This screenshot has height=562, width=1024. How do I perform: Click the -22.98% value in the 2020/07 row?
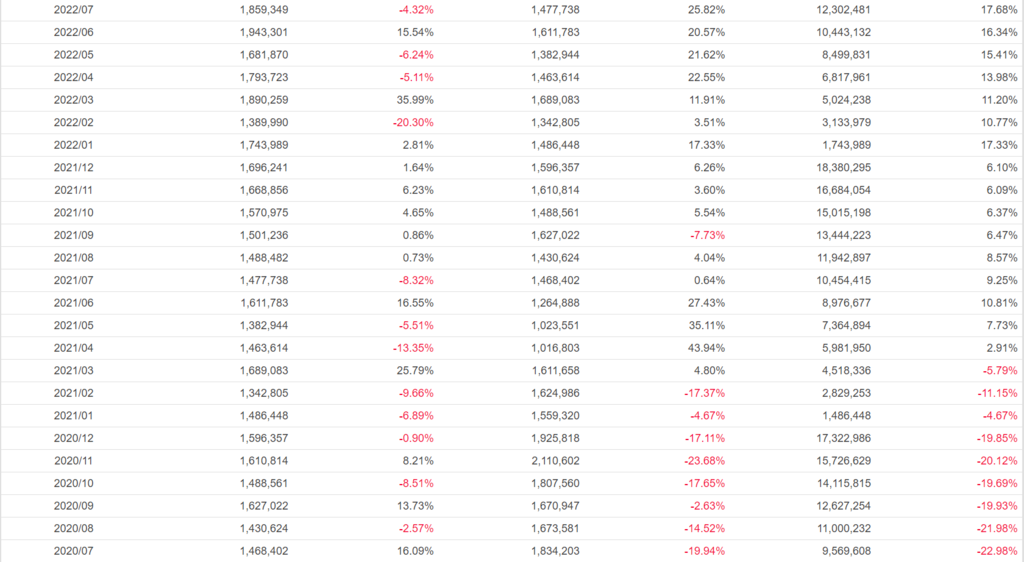pyautogui.click(x=997, y=551)
